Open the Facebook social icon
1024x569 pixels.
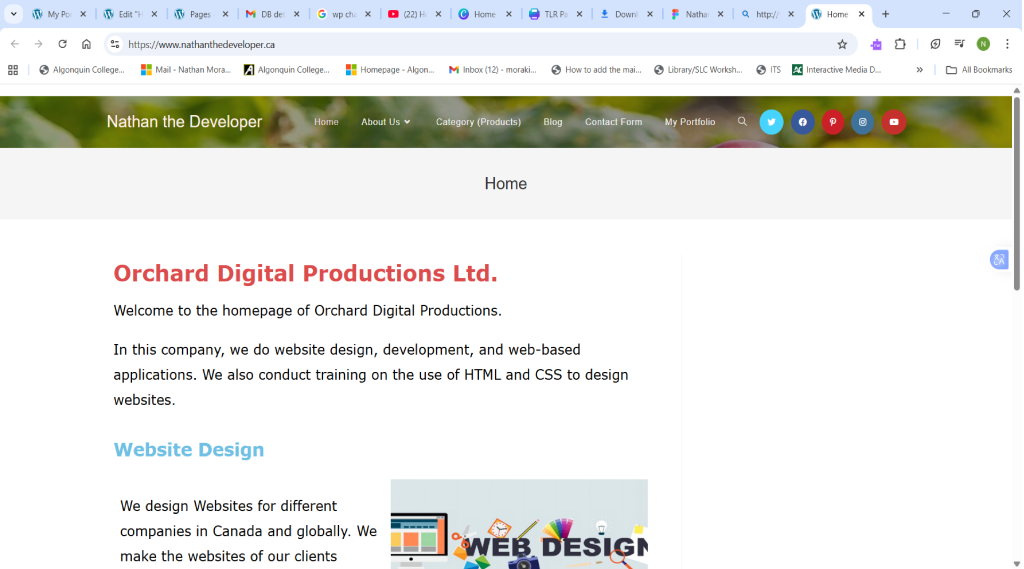(x=802, y=122)
